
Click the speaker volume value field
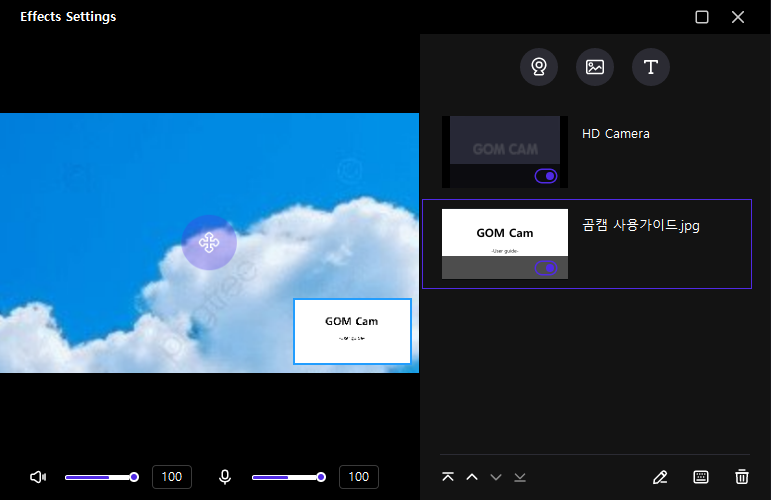[172, 477]
